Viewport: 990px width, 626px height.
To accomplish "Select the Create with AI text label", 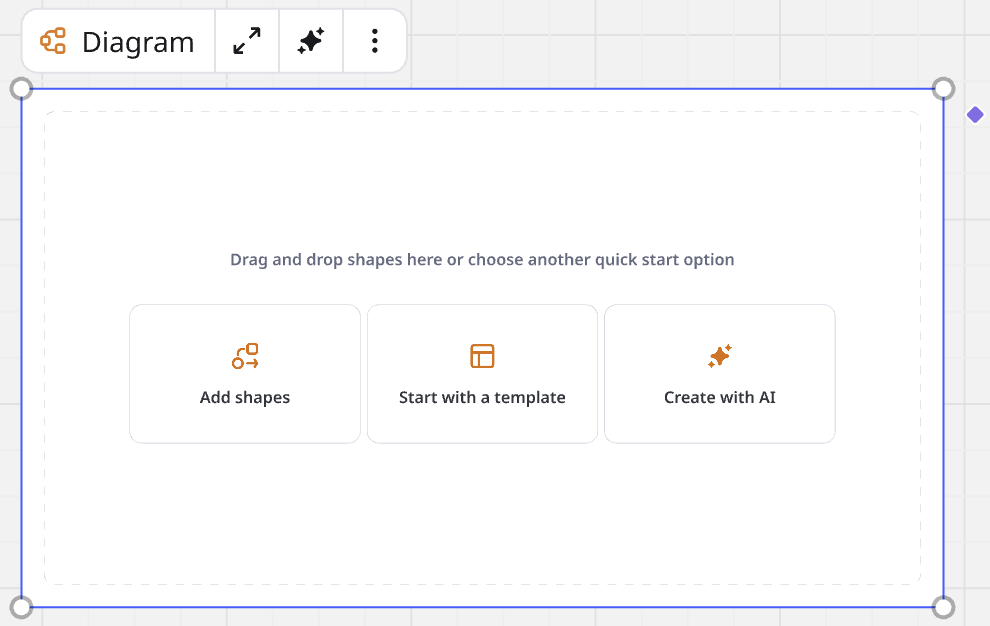I will [x=719, y=397].
